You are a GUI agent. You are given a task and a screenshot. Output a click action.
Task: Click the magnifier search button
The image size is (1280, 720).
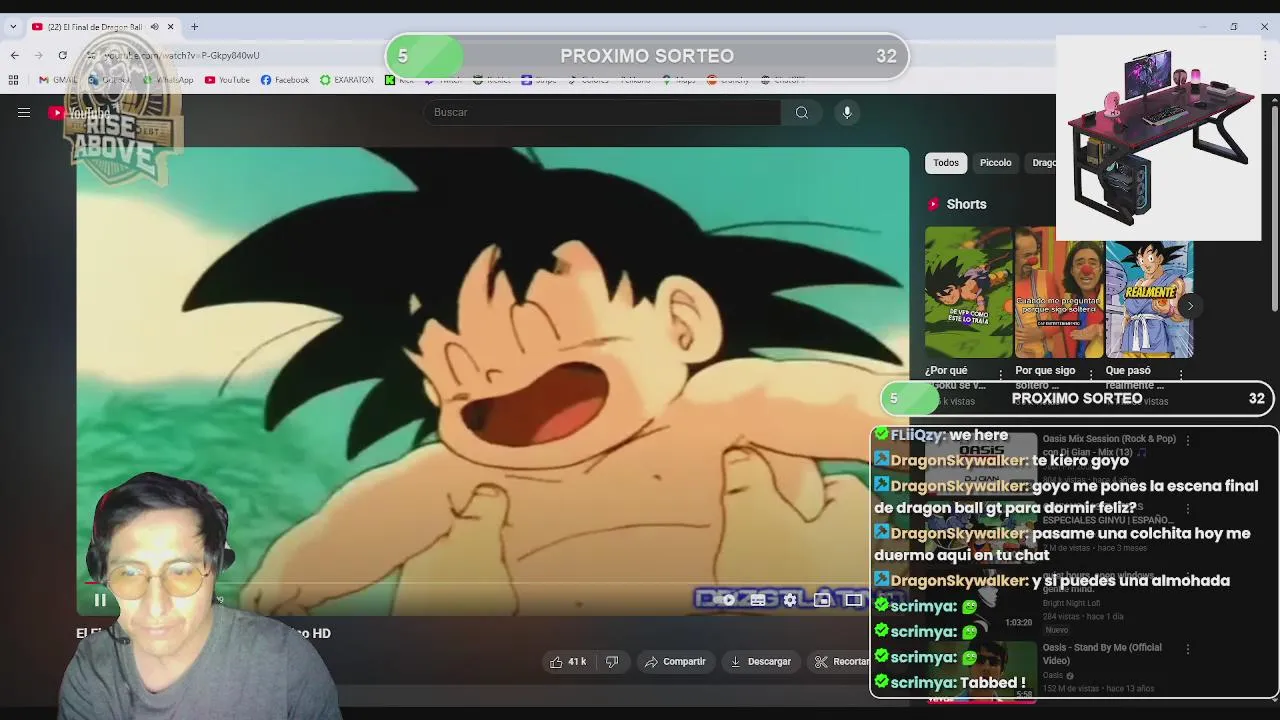[802, 112]
